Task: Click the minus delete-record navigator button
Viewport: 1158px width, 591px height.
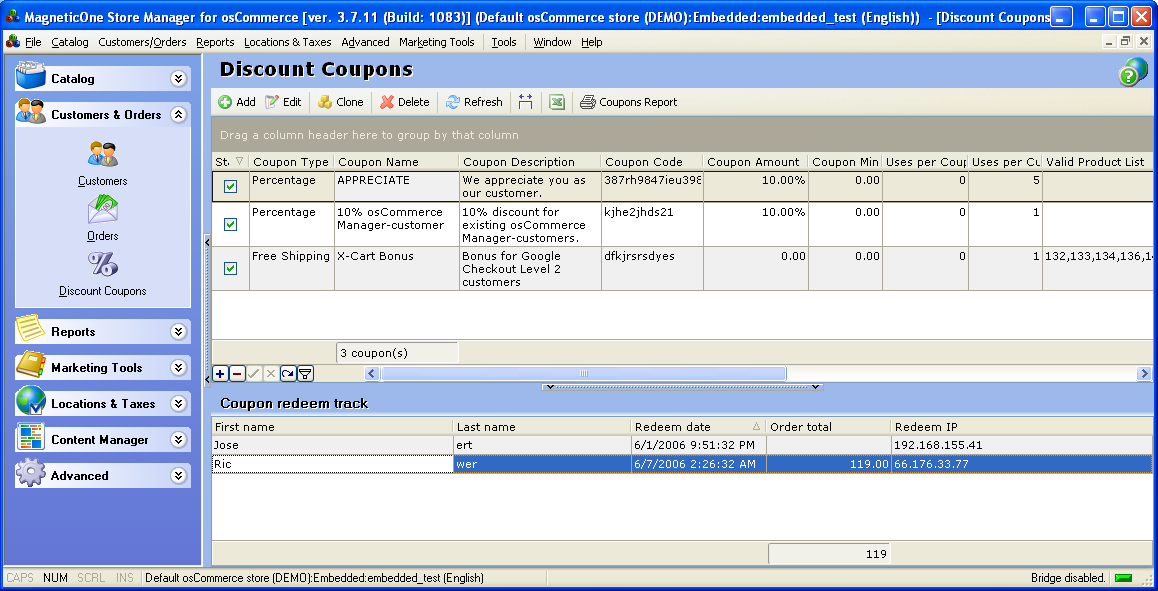Action: tap(237, 374)
